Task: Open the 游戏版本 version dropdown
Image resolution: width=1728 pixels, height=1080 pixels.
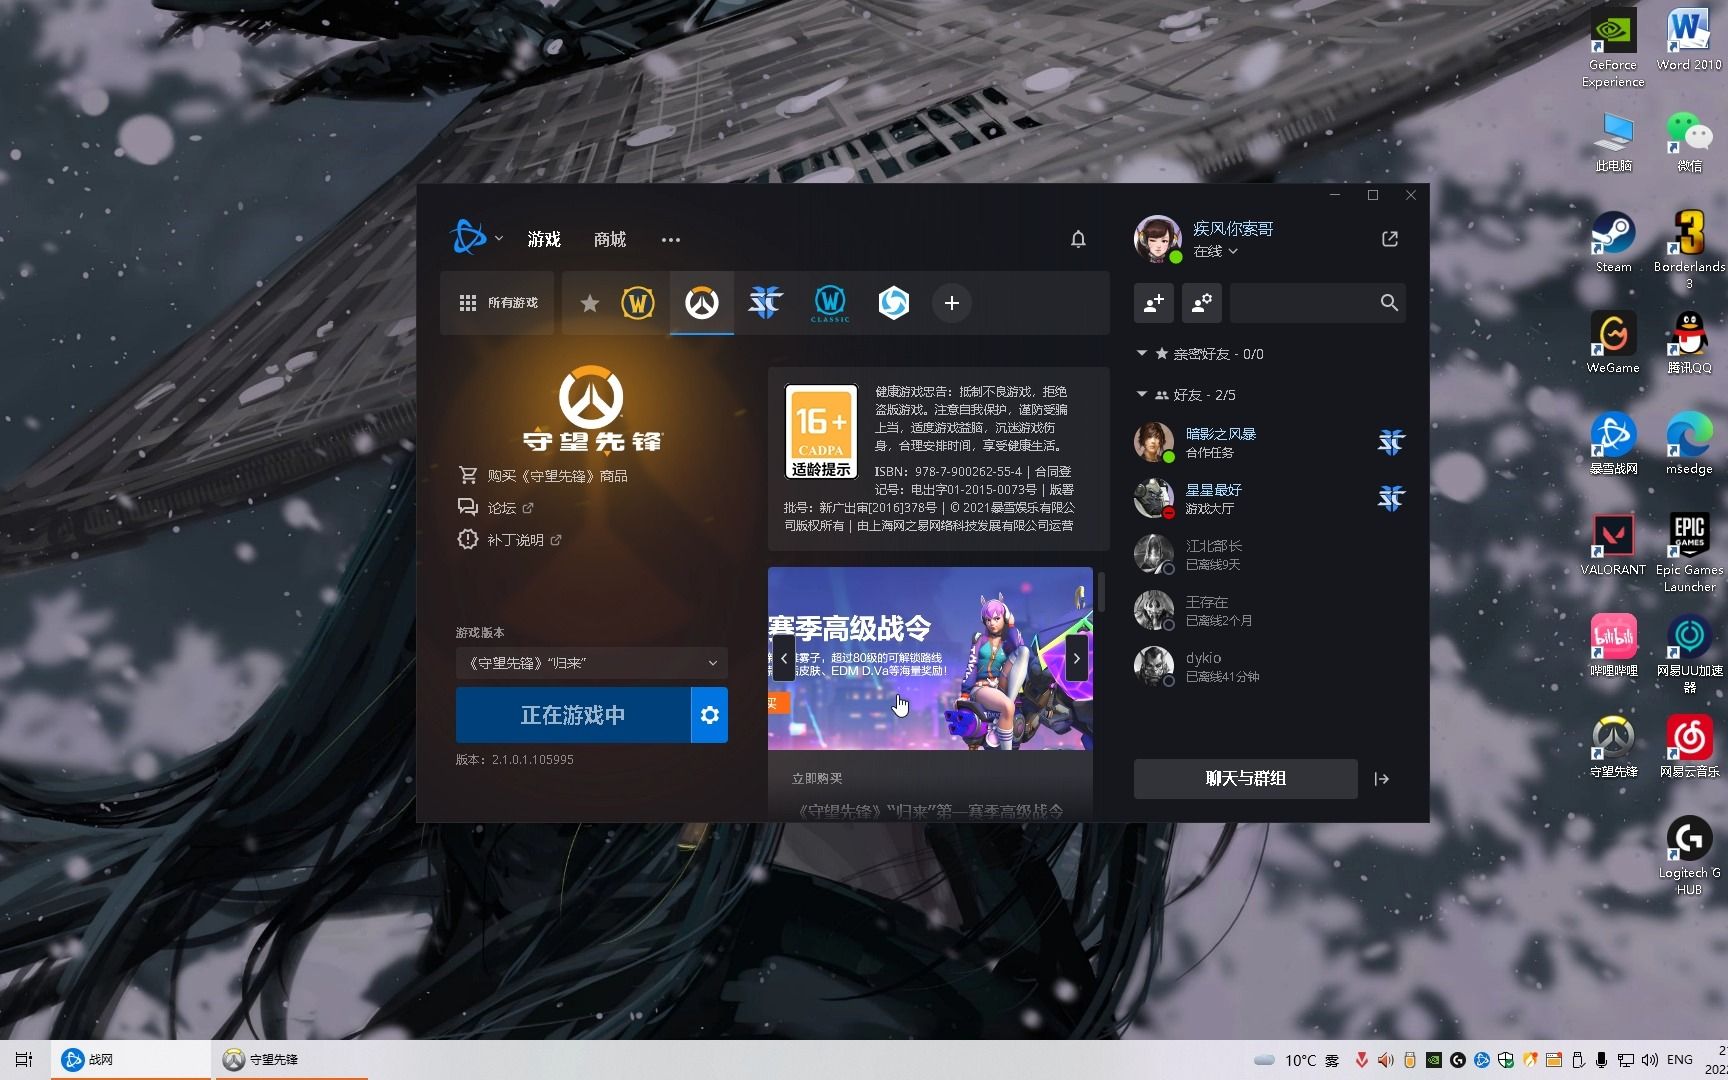Action: point(591,663)
